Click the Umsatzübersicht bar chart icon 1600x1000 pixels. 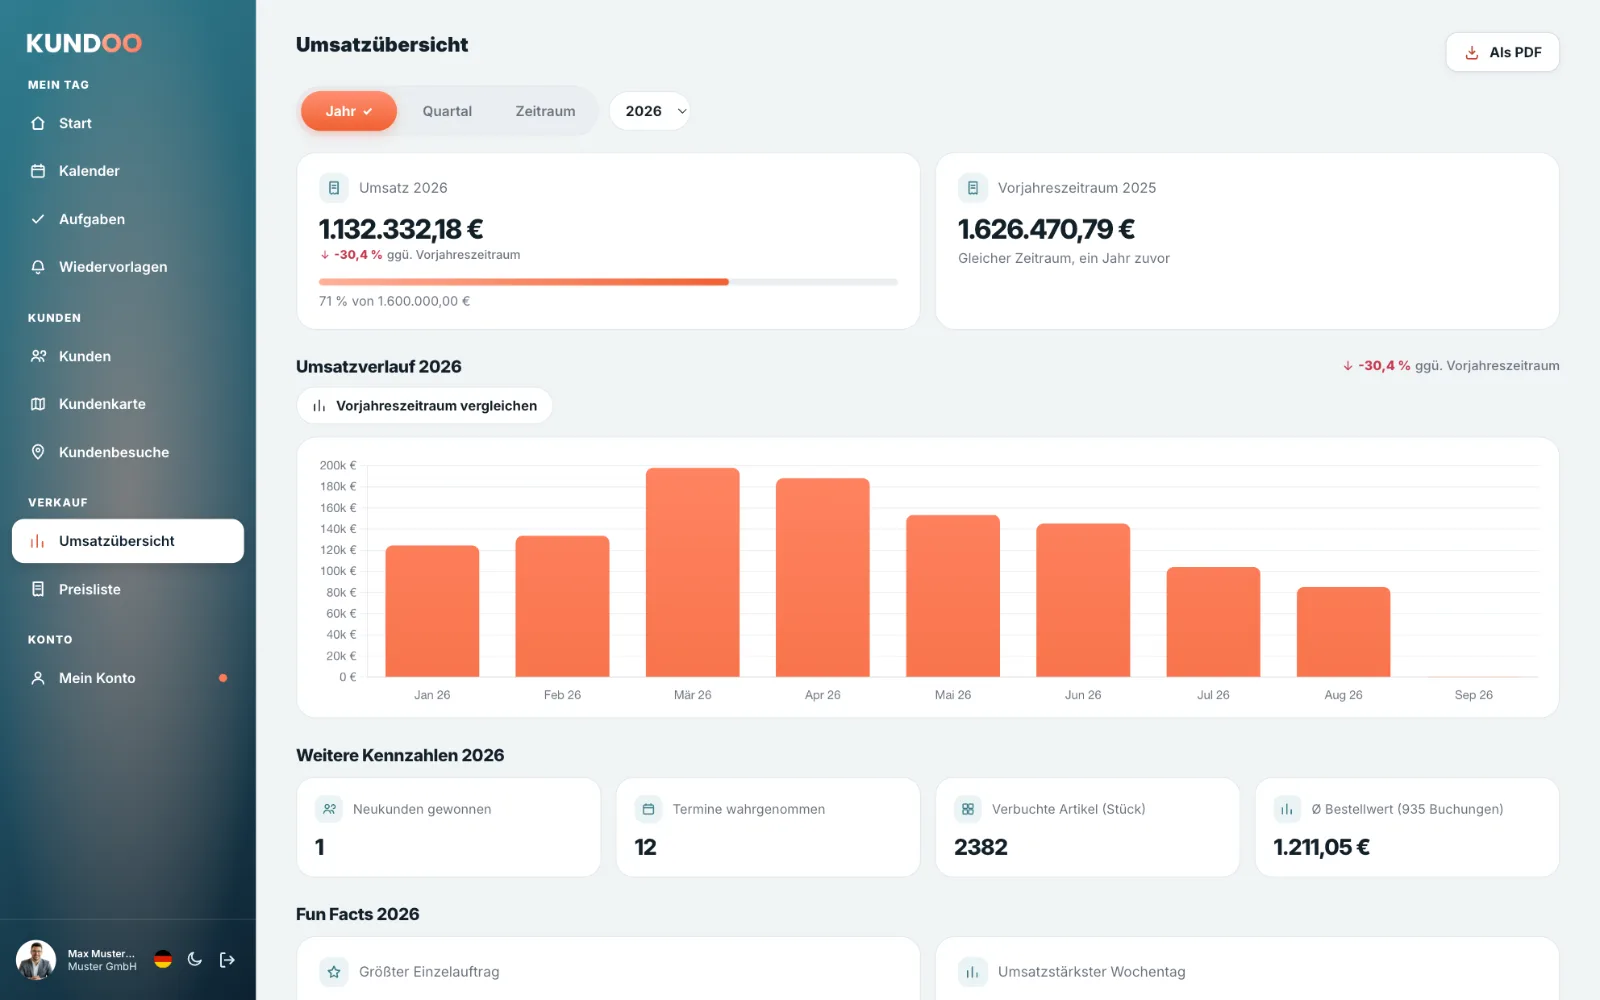38,541
